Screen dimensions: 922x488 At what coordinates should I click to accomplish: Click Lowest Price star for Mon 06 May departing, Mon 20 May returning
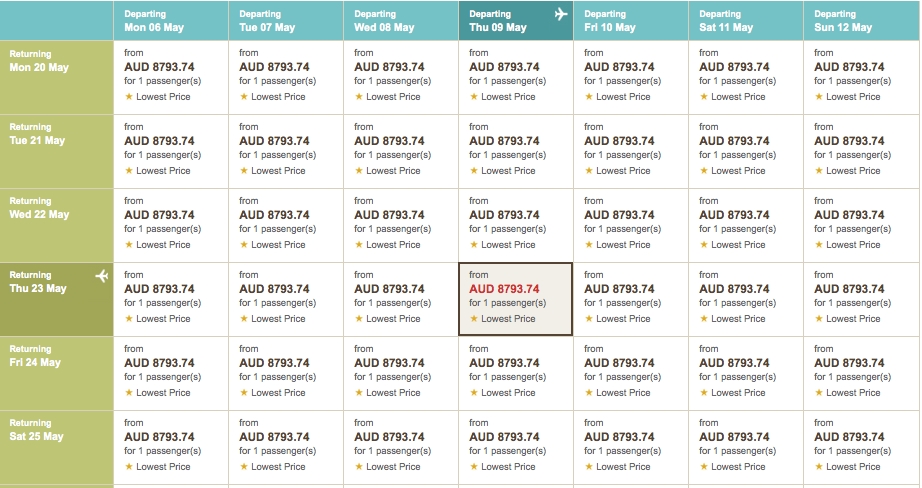(128, 97)
